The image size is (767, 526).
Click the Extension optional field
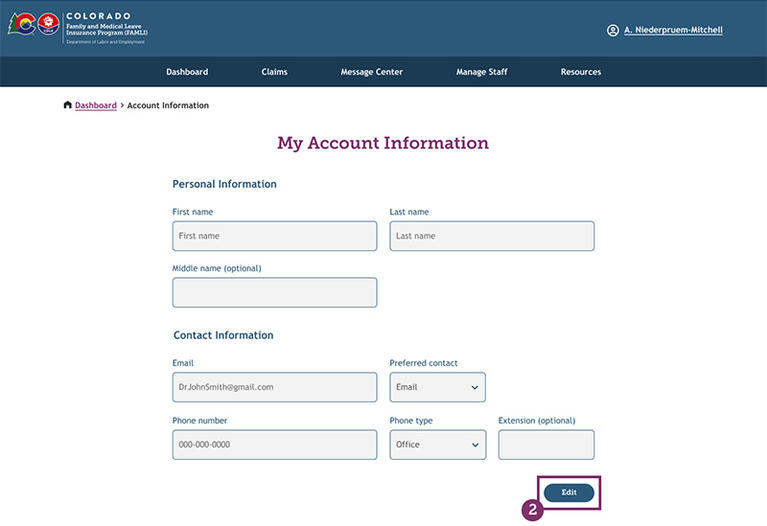tap(546, 445)
